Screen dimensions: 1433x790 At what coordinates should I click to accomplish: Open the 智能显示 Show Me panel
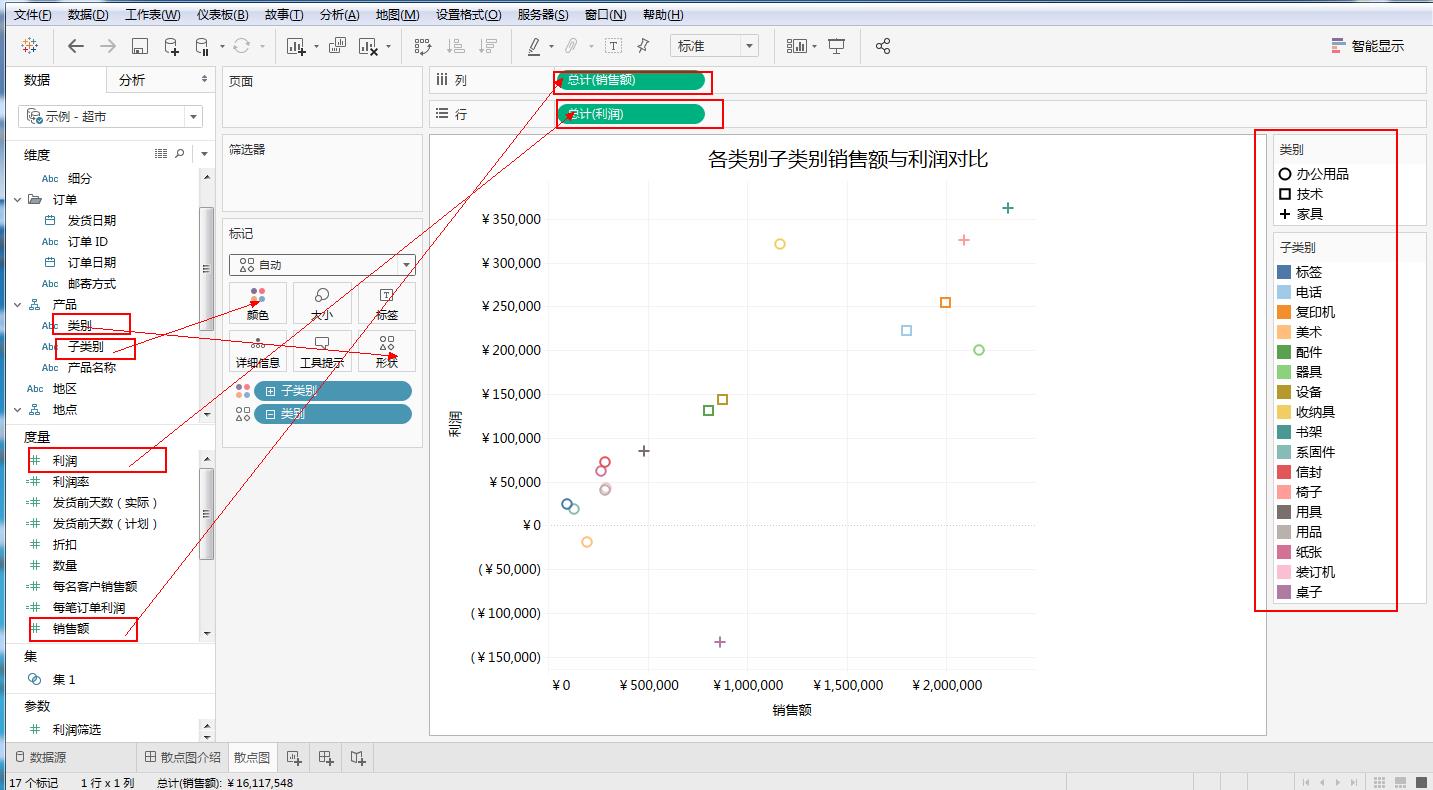click(x=1367, y=46)
